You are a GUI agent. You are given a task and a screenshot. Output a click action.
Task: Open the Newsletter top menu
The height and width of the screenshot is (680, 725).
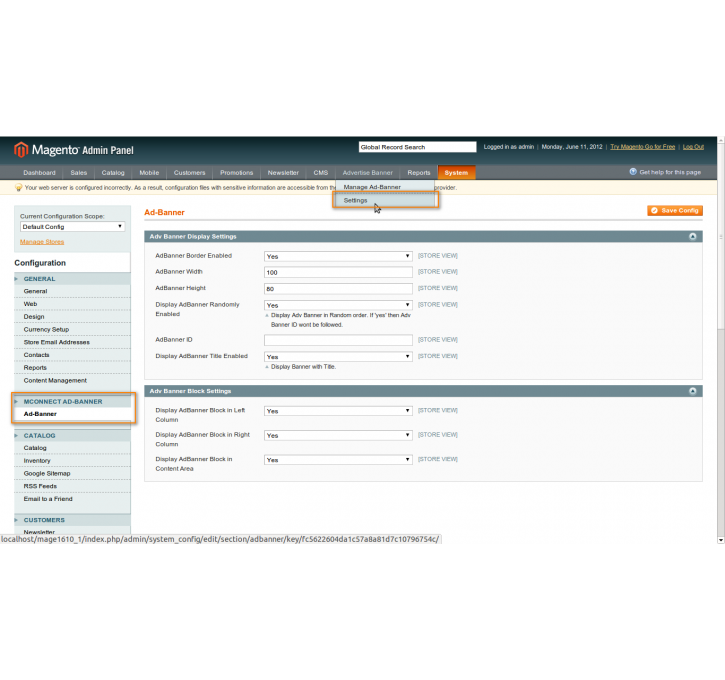[283, 172]
